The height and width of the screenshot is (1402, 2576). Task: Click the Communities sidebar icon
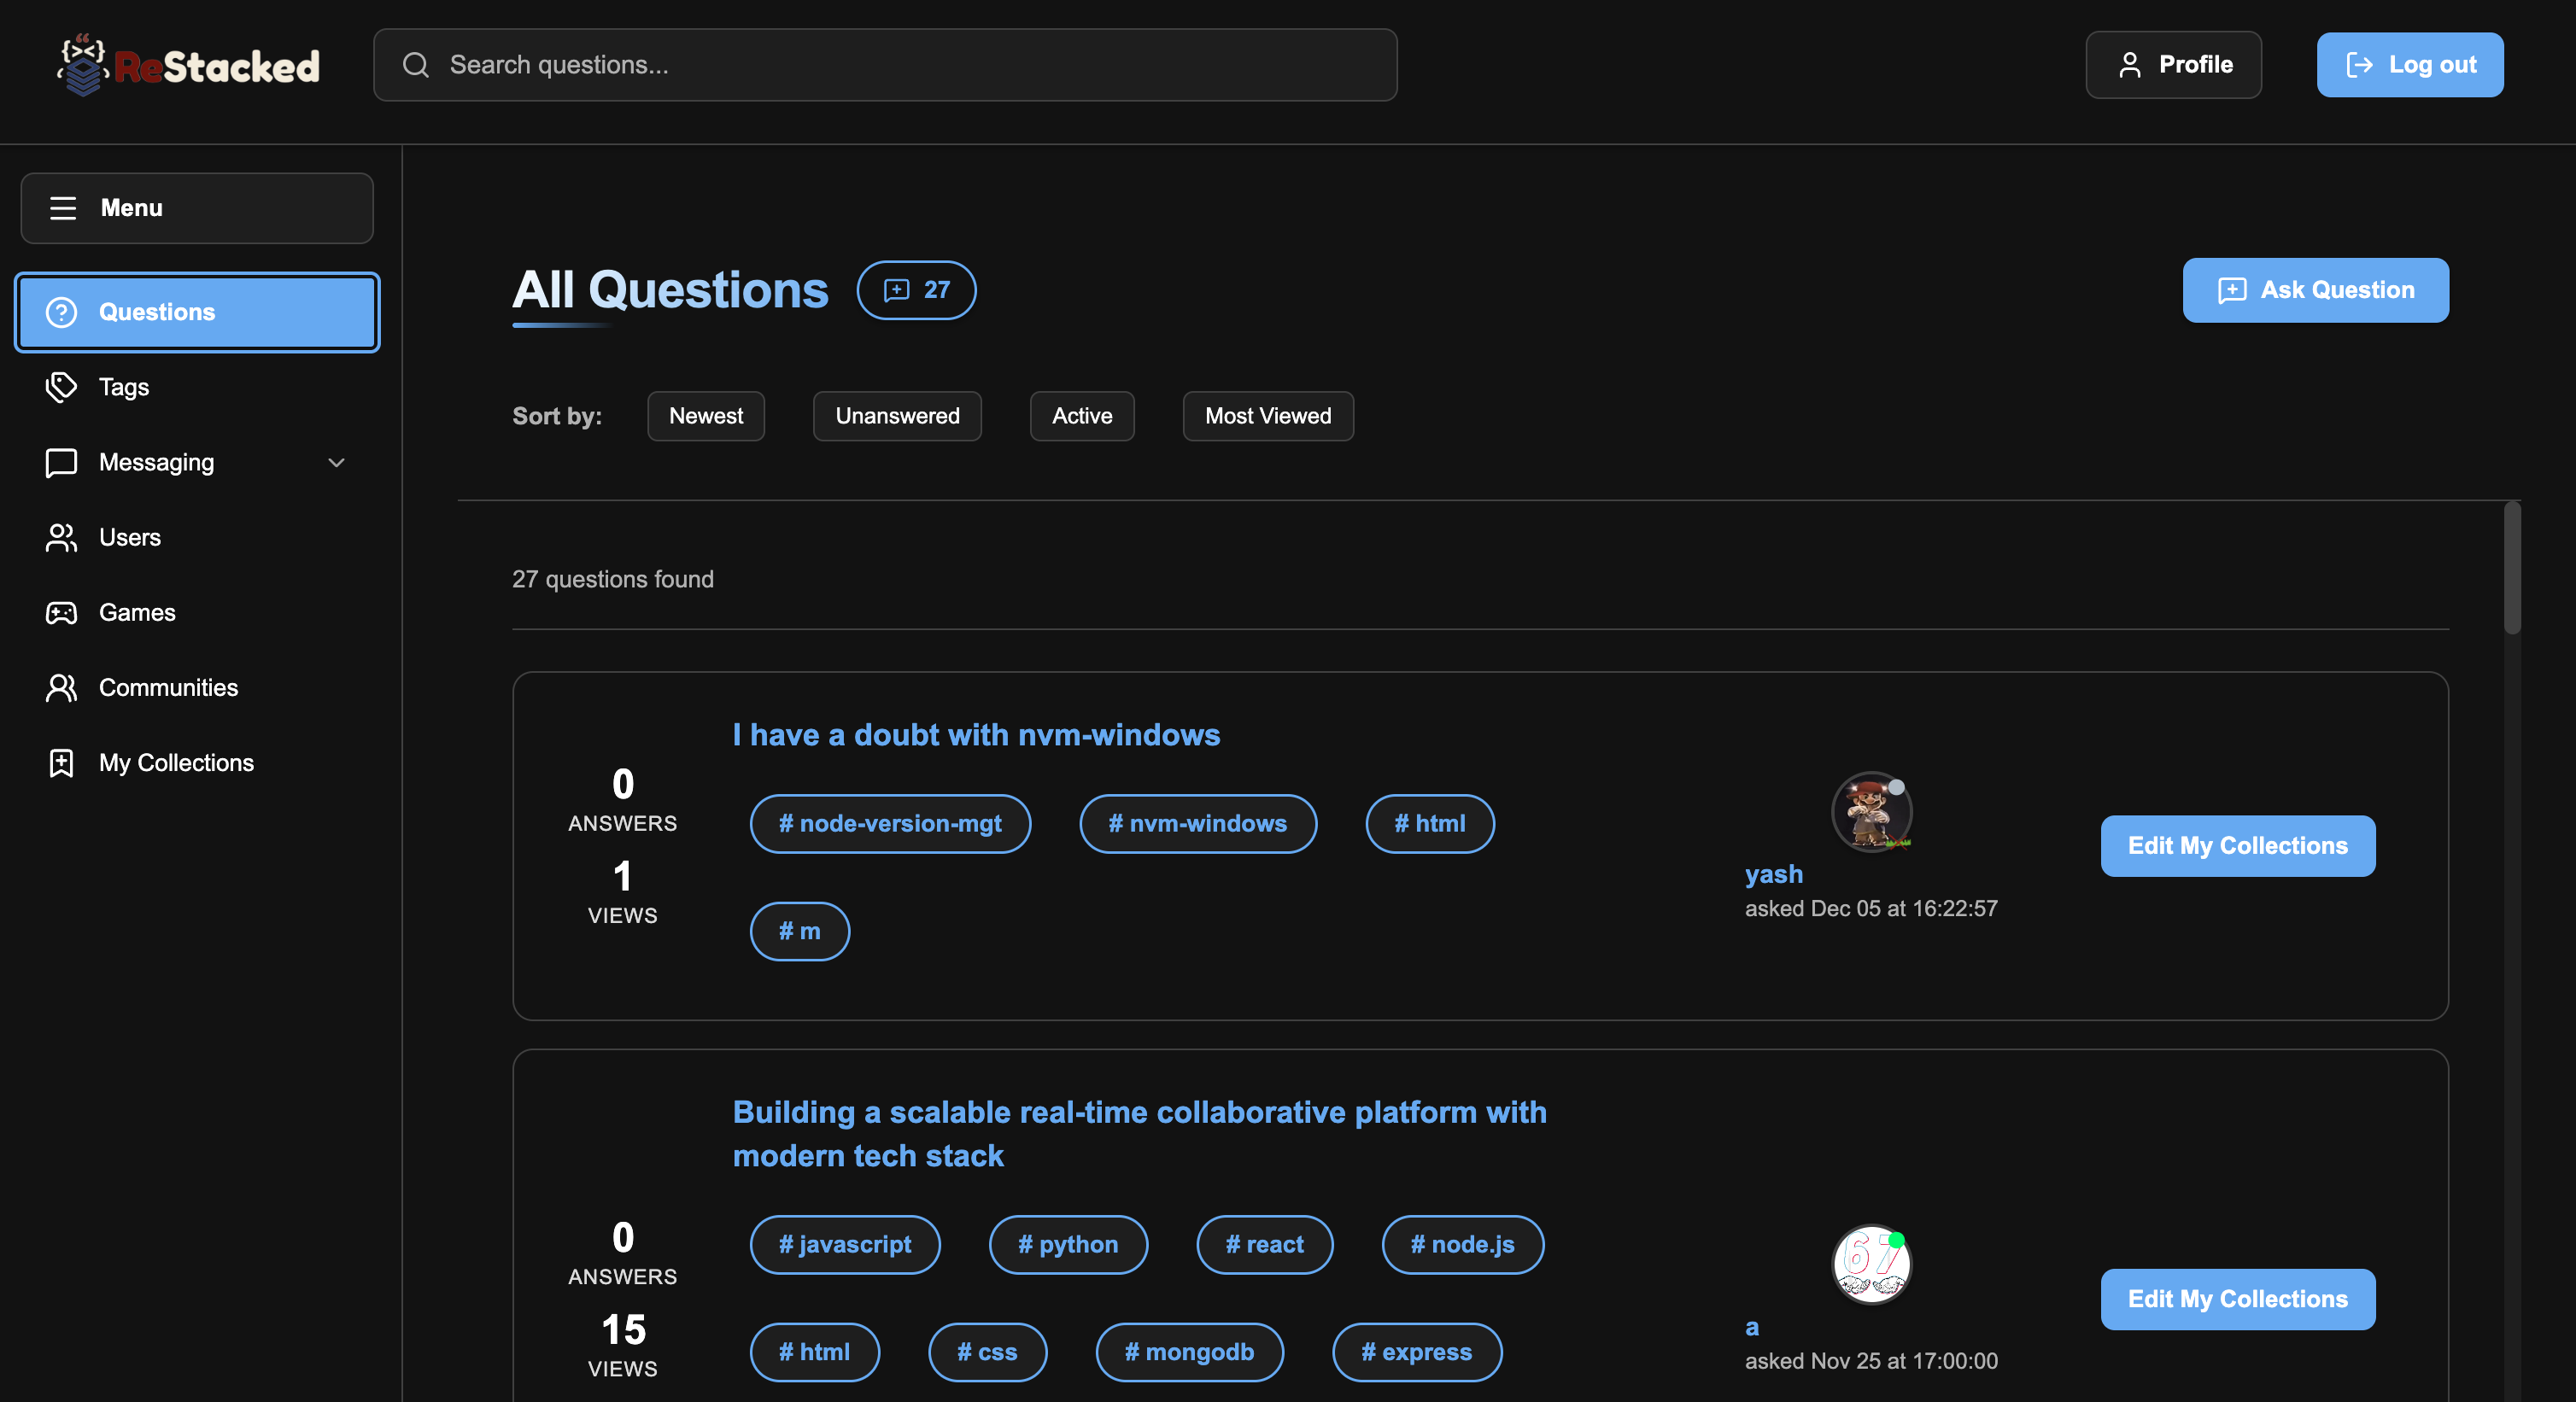point(61,688)
